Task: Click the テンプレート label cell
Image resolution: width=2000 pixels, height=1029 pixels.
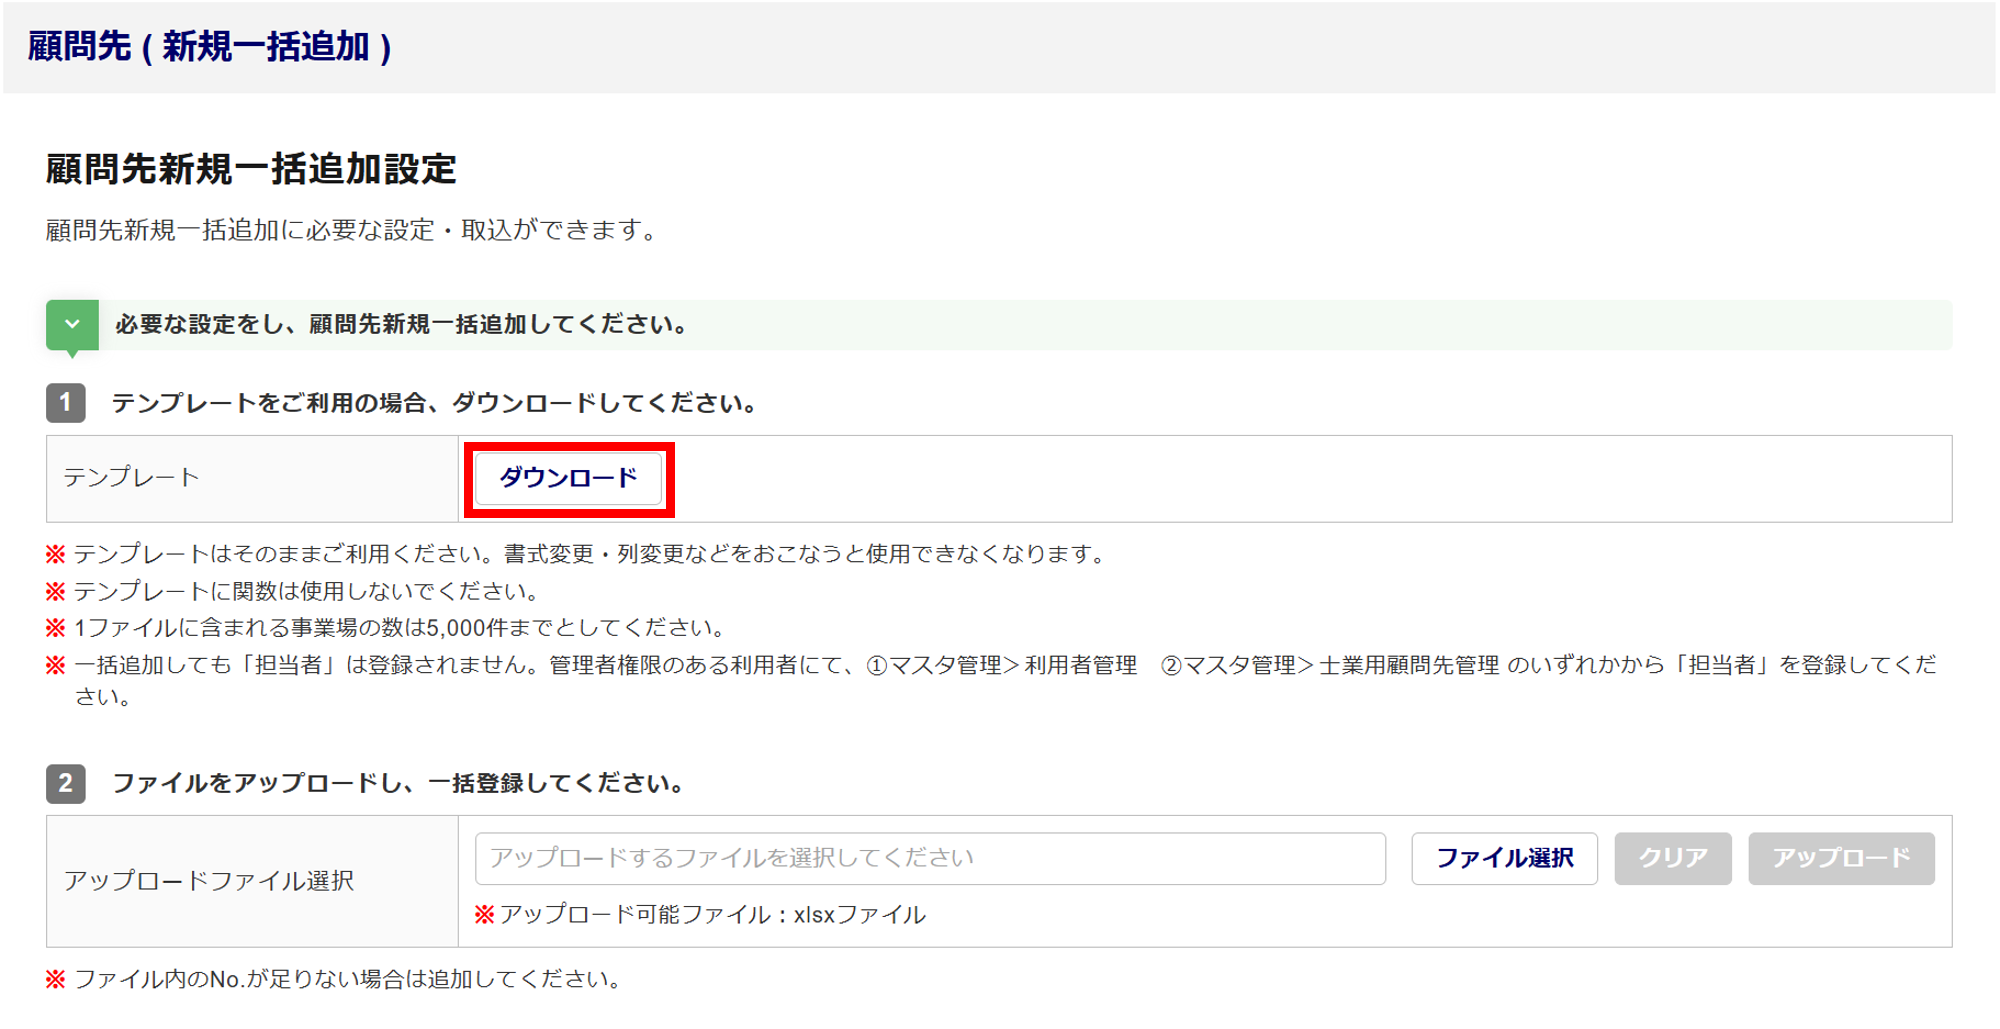Action: click(132, 478)
